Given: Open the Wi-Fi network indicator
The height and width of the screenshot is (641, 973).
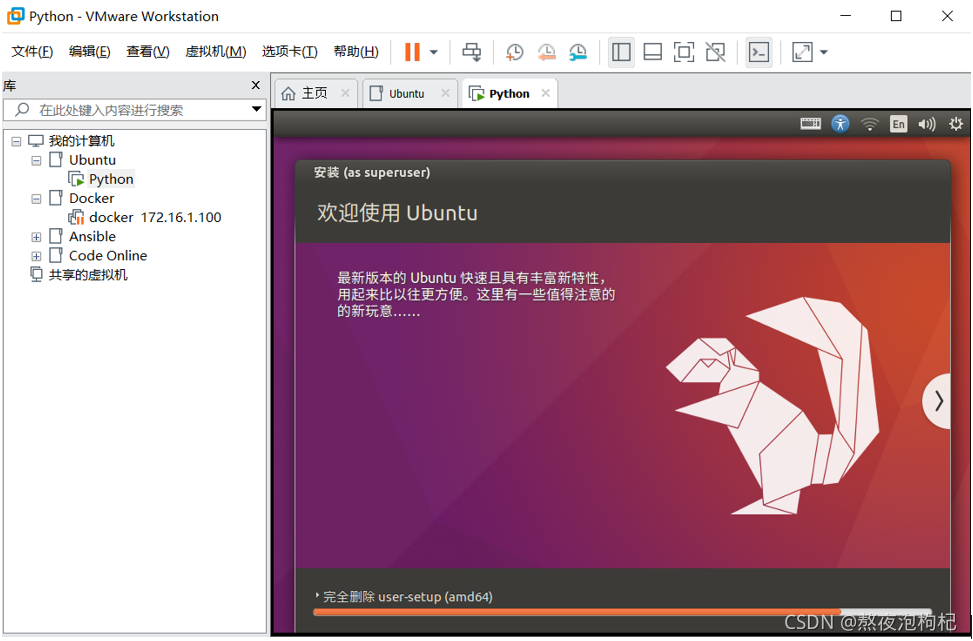Looking at the screenshot, I should 870,125.
